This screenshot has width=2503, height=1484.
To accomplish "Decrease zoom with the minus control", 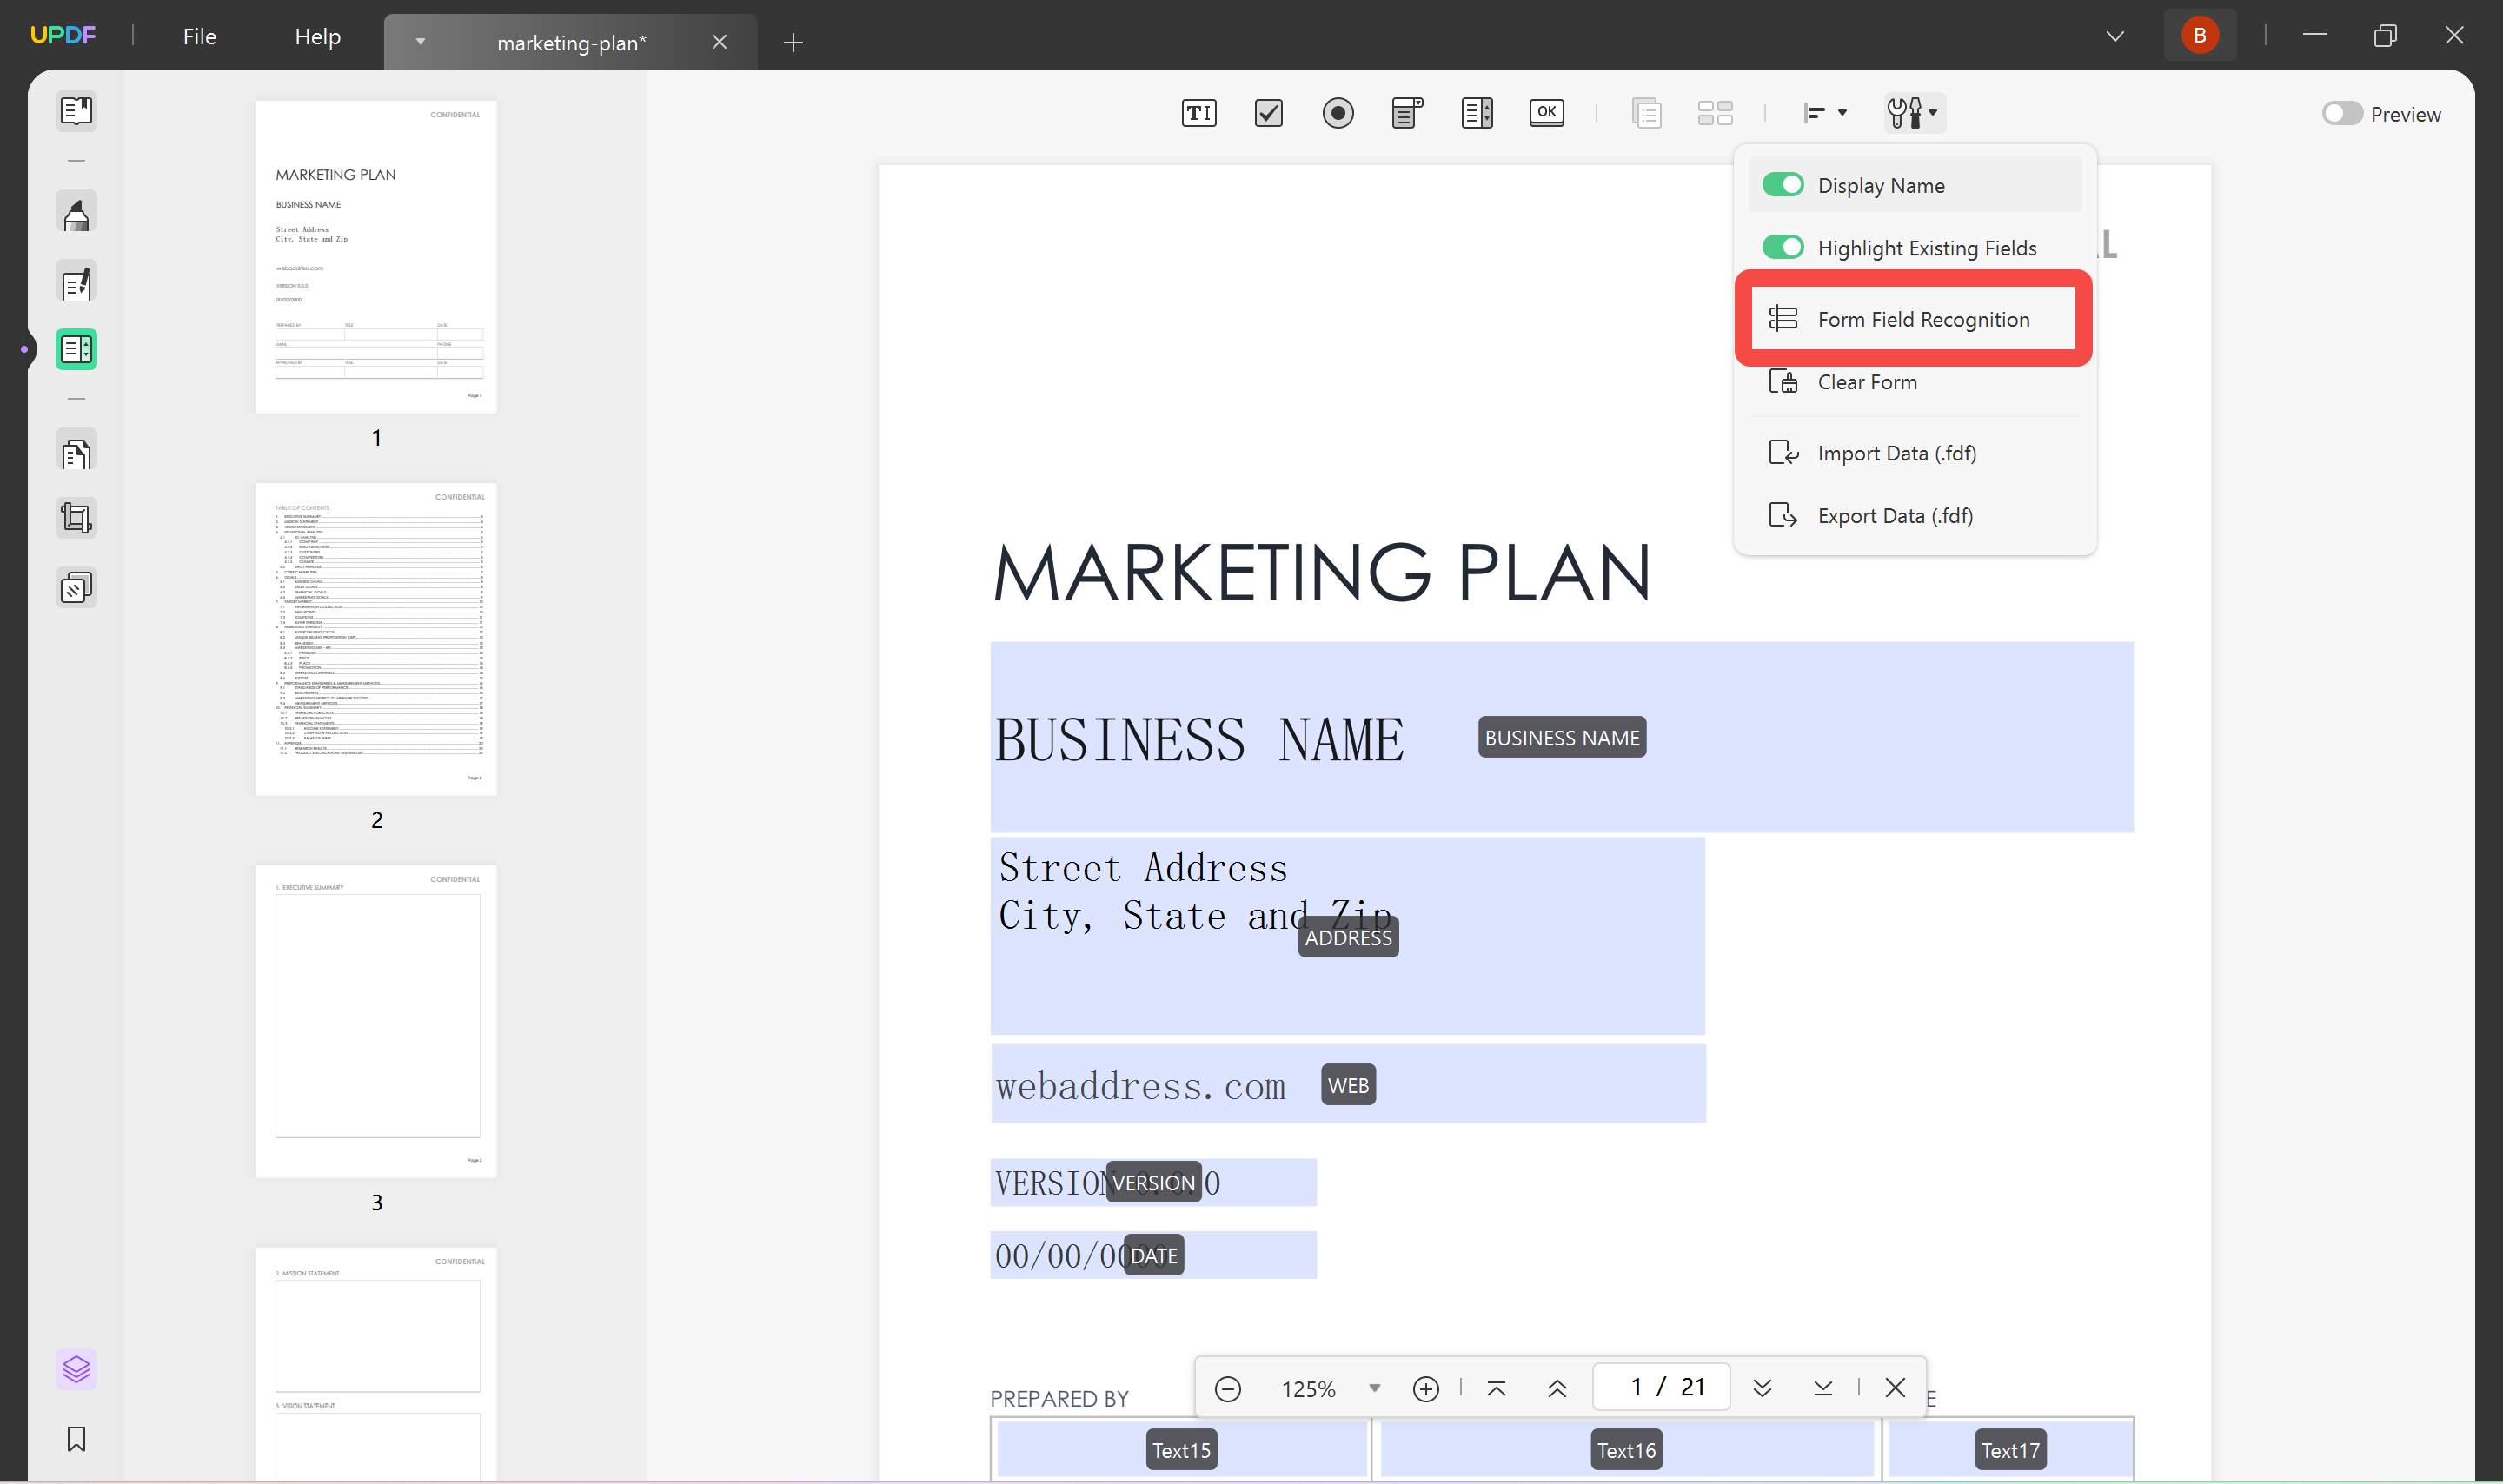I will pyautogui.click(x=1228, y=1388).
